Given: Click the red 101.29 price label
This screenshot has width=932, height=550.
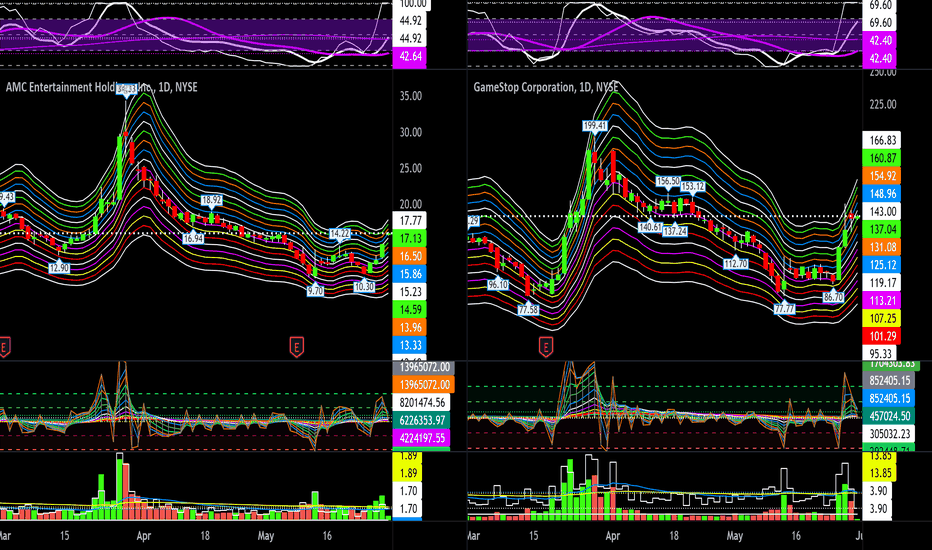Looking at the screenshot, I should (x=882, y=337).
